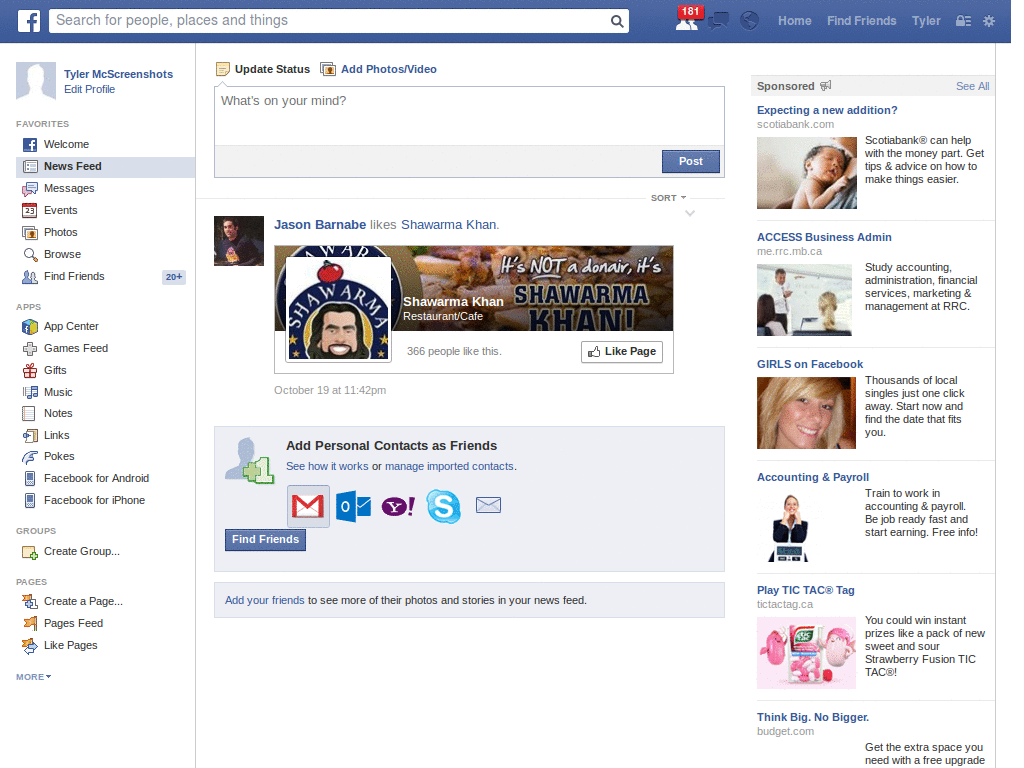Screen dimensions: 1024x768
Task: Click the Music icon
Action: [x=30, y=392]
